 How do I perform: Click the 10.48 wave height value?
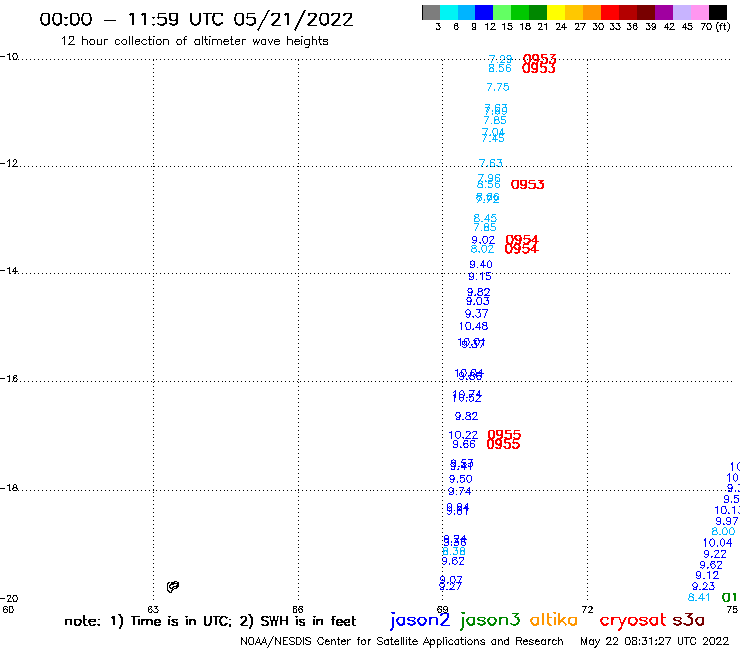click(x=473, y=326)
